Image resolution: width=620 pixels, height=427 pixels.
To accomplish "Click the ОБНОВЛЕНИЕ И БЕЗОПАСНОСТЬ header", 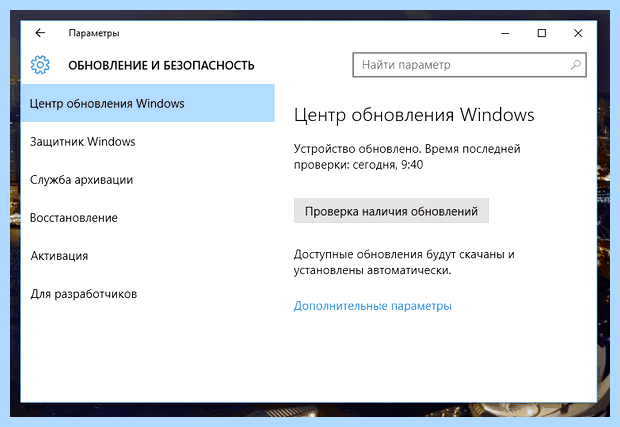I will coord(161,65).
